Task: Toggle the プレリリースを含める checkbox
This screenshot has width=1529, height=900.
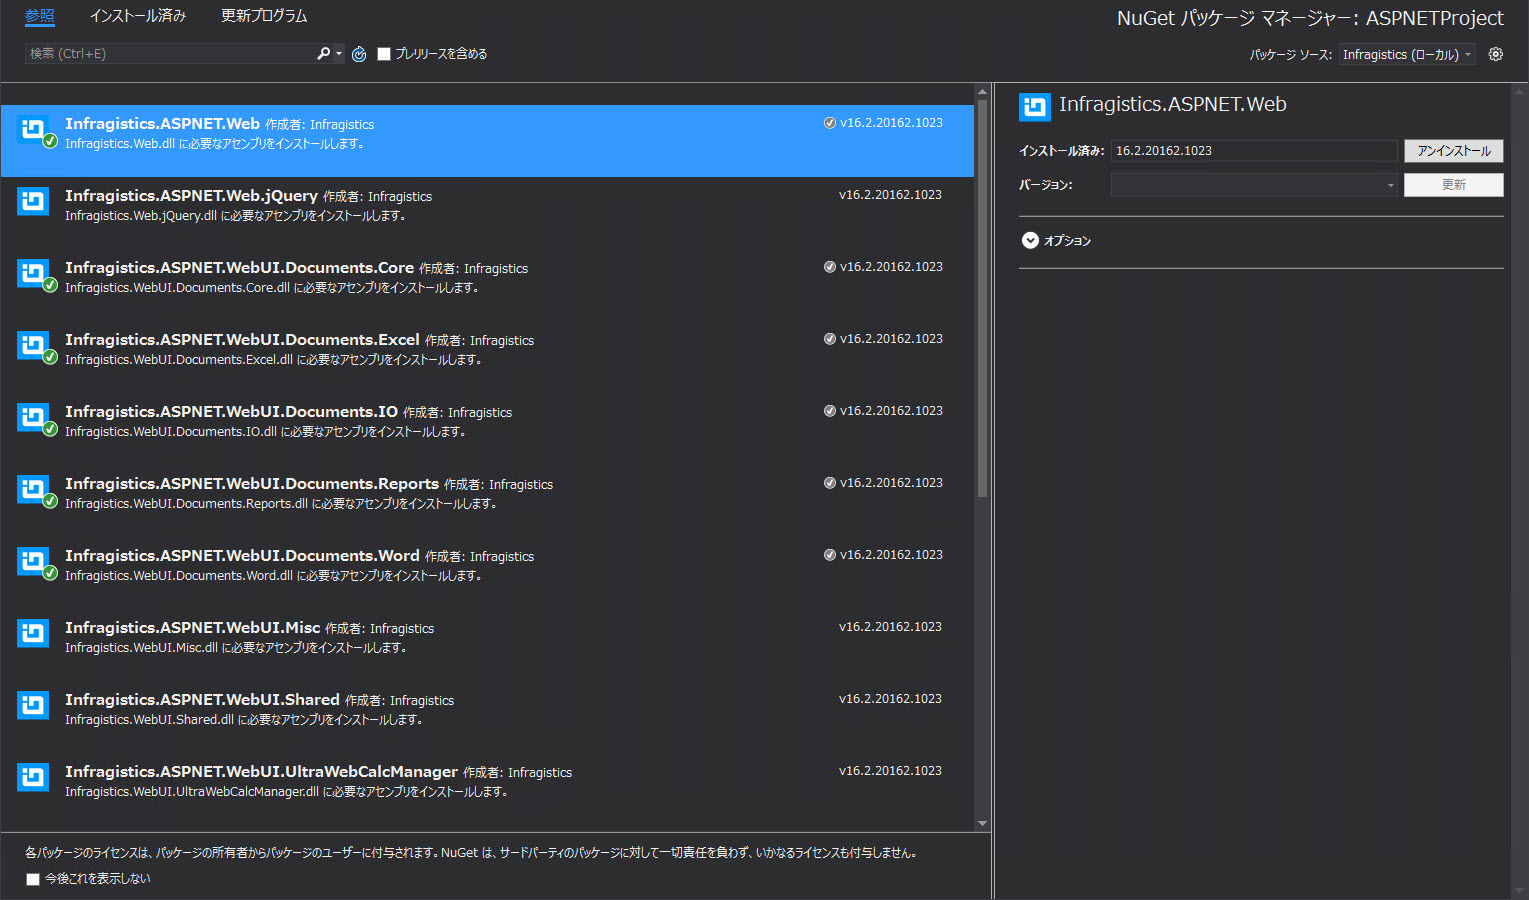Action: [x=384, y=54]
